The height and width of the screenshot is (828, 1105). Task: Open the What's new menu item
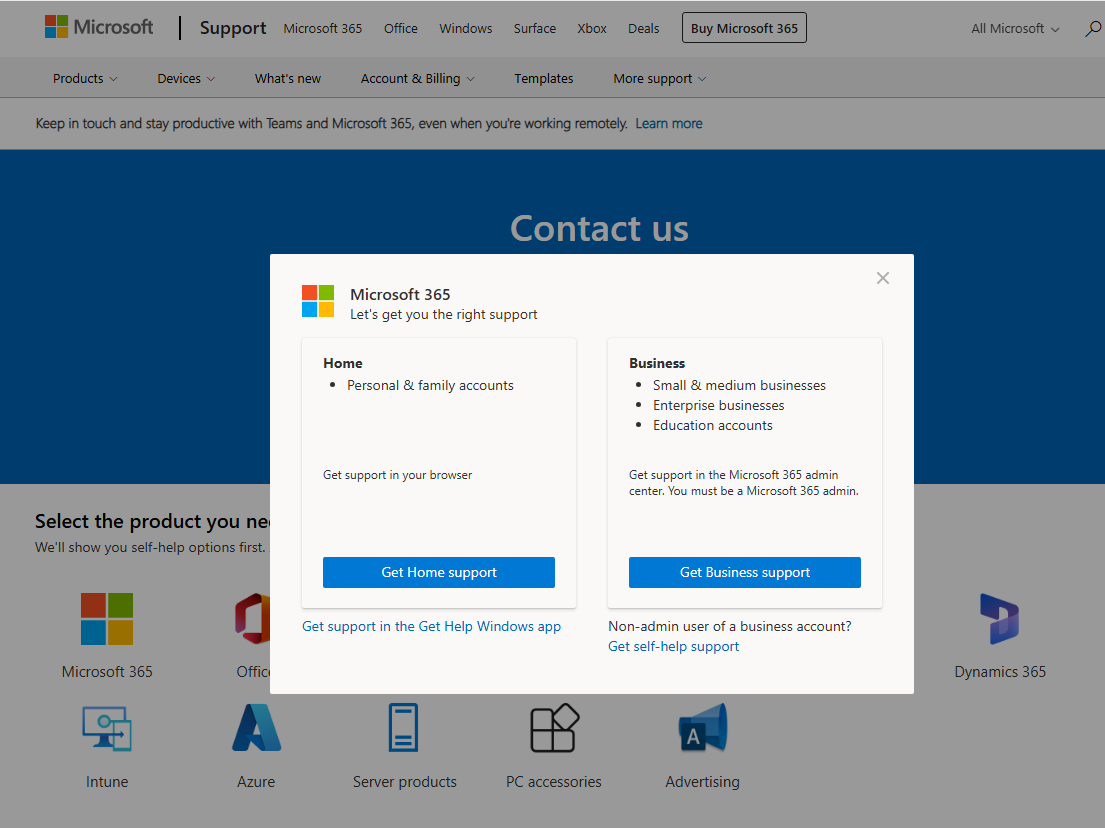pos(288,78)
